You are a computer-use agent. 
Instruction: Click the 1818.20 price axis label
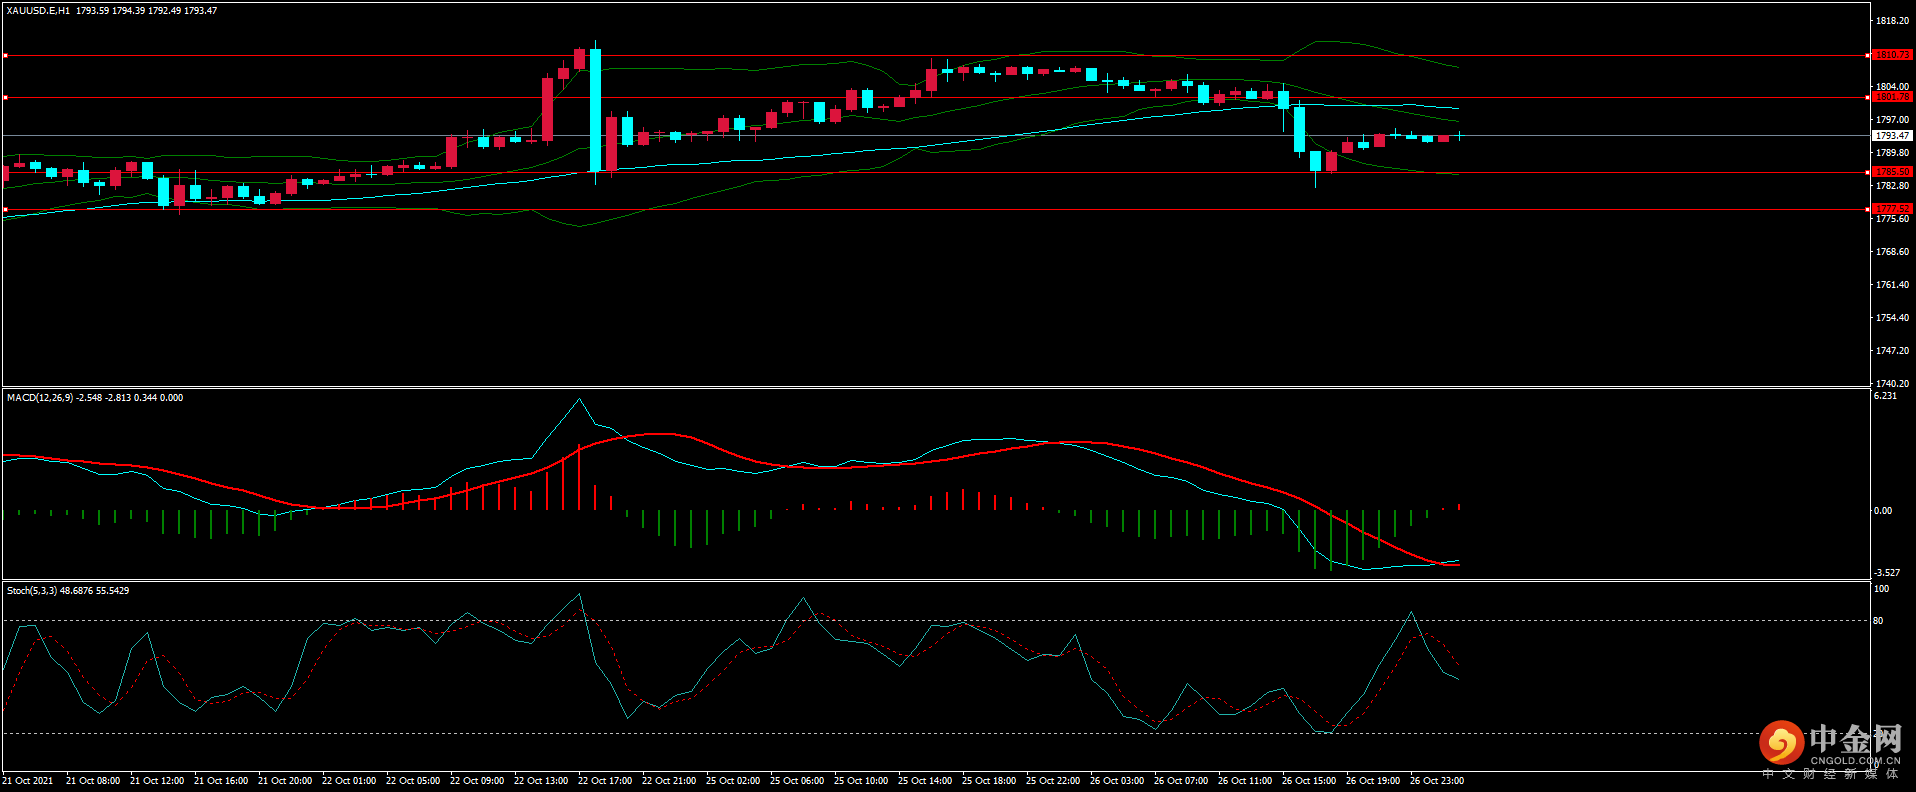[x=1892, y=21]
